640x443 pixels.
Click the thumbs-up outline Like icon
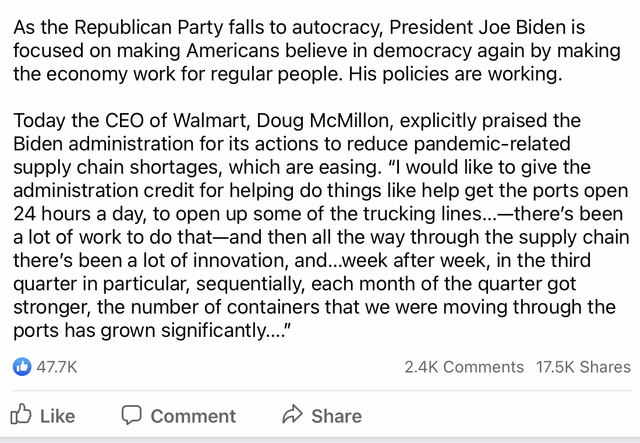click(21, 414)
